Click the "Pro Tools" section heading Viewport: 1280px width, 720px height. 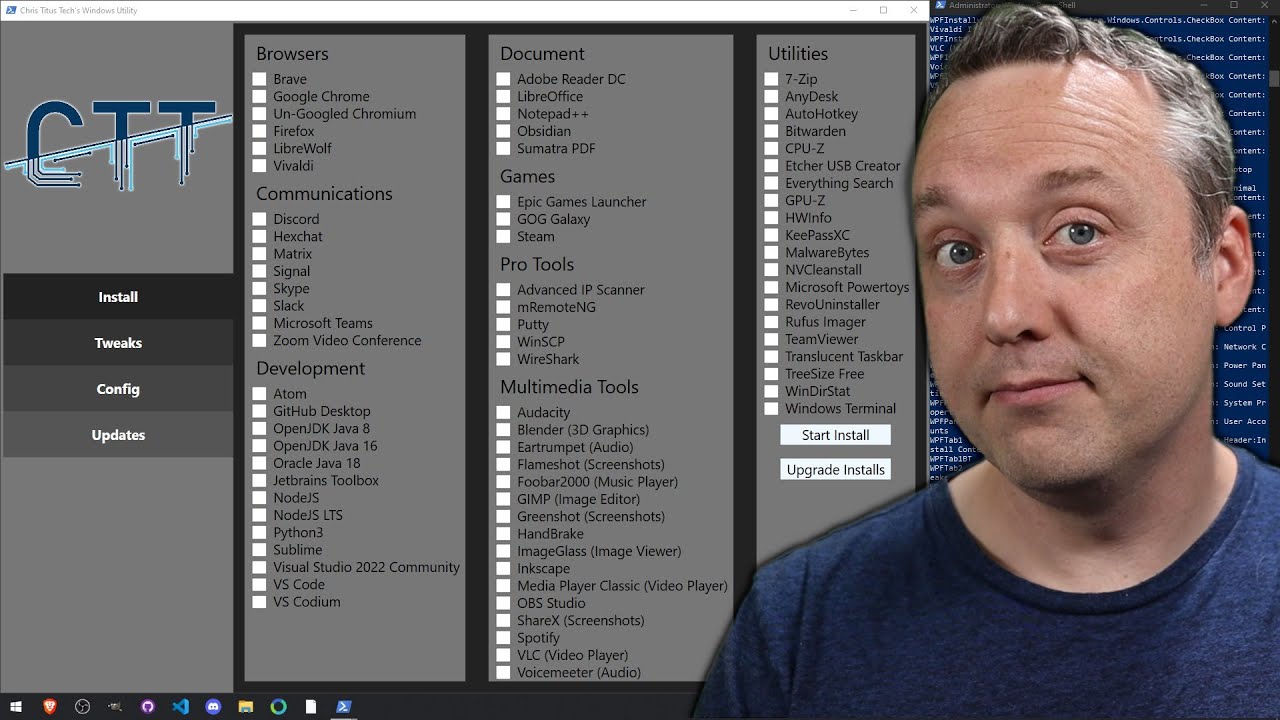[537, 264]
